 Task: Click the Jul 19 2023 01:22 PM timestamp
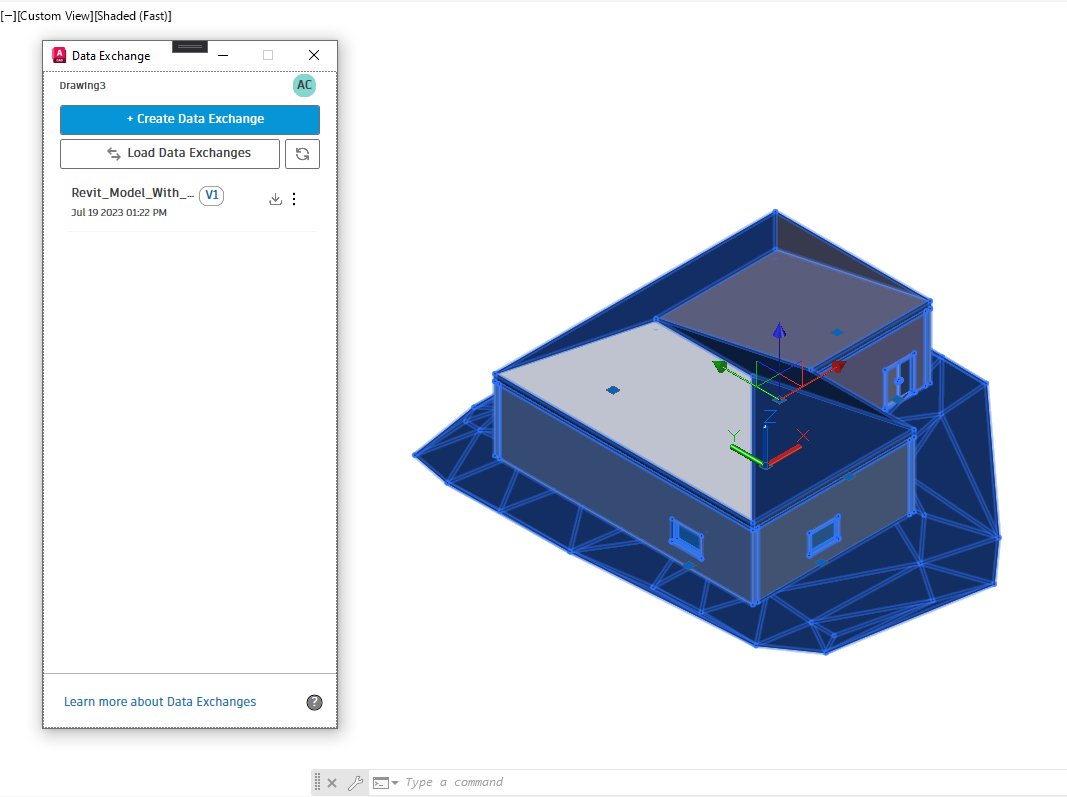pyautogui.click(x=119, y=212)
